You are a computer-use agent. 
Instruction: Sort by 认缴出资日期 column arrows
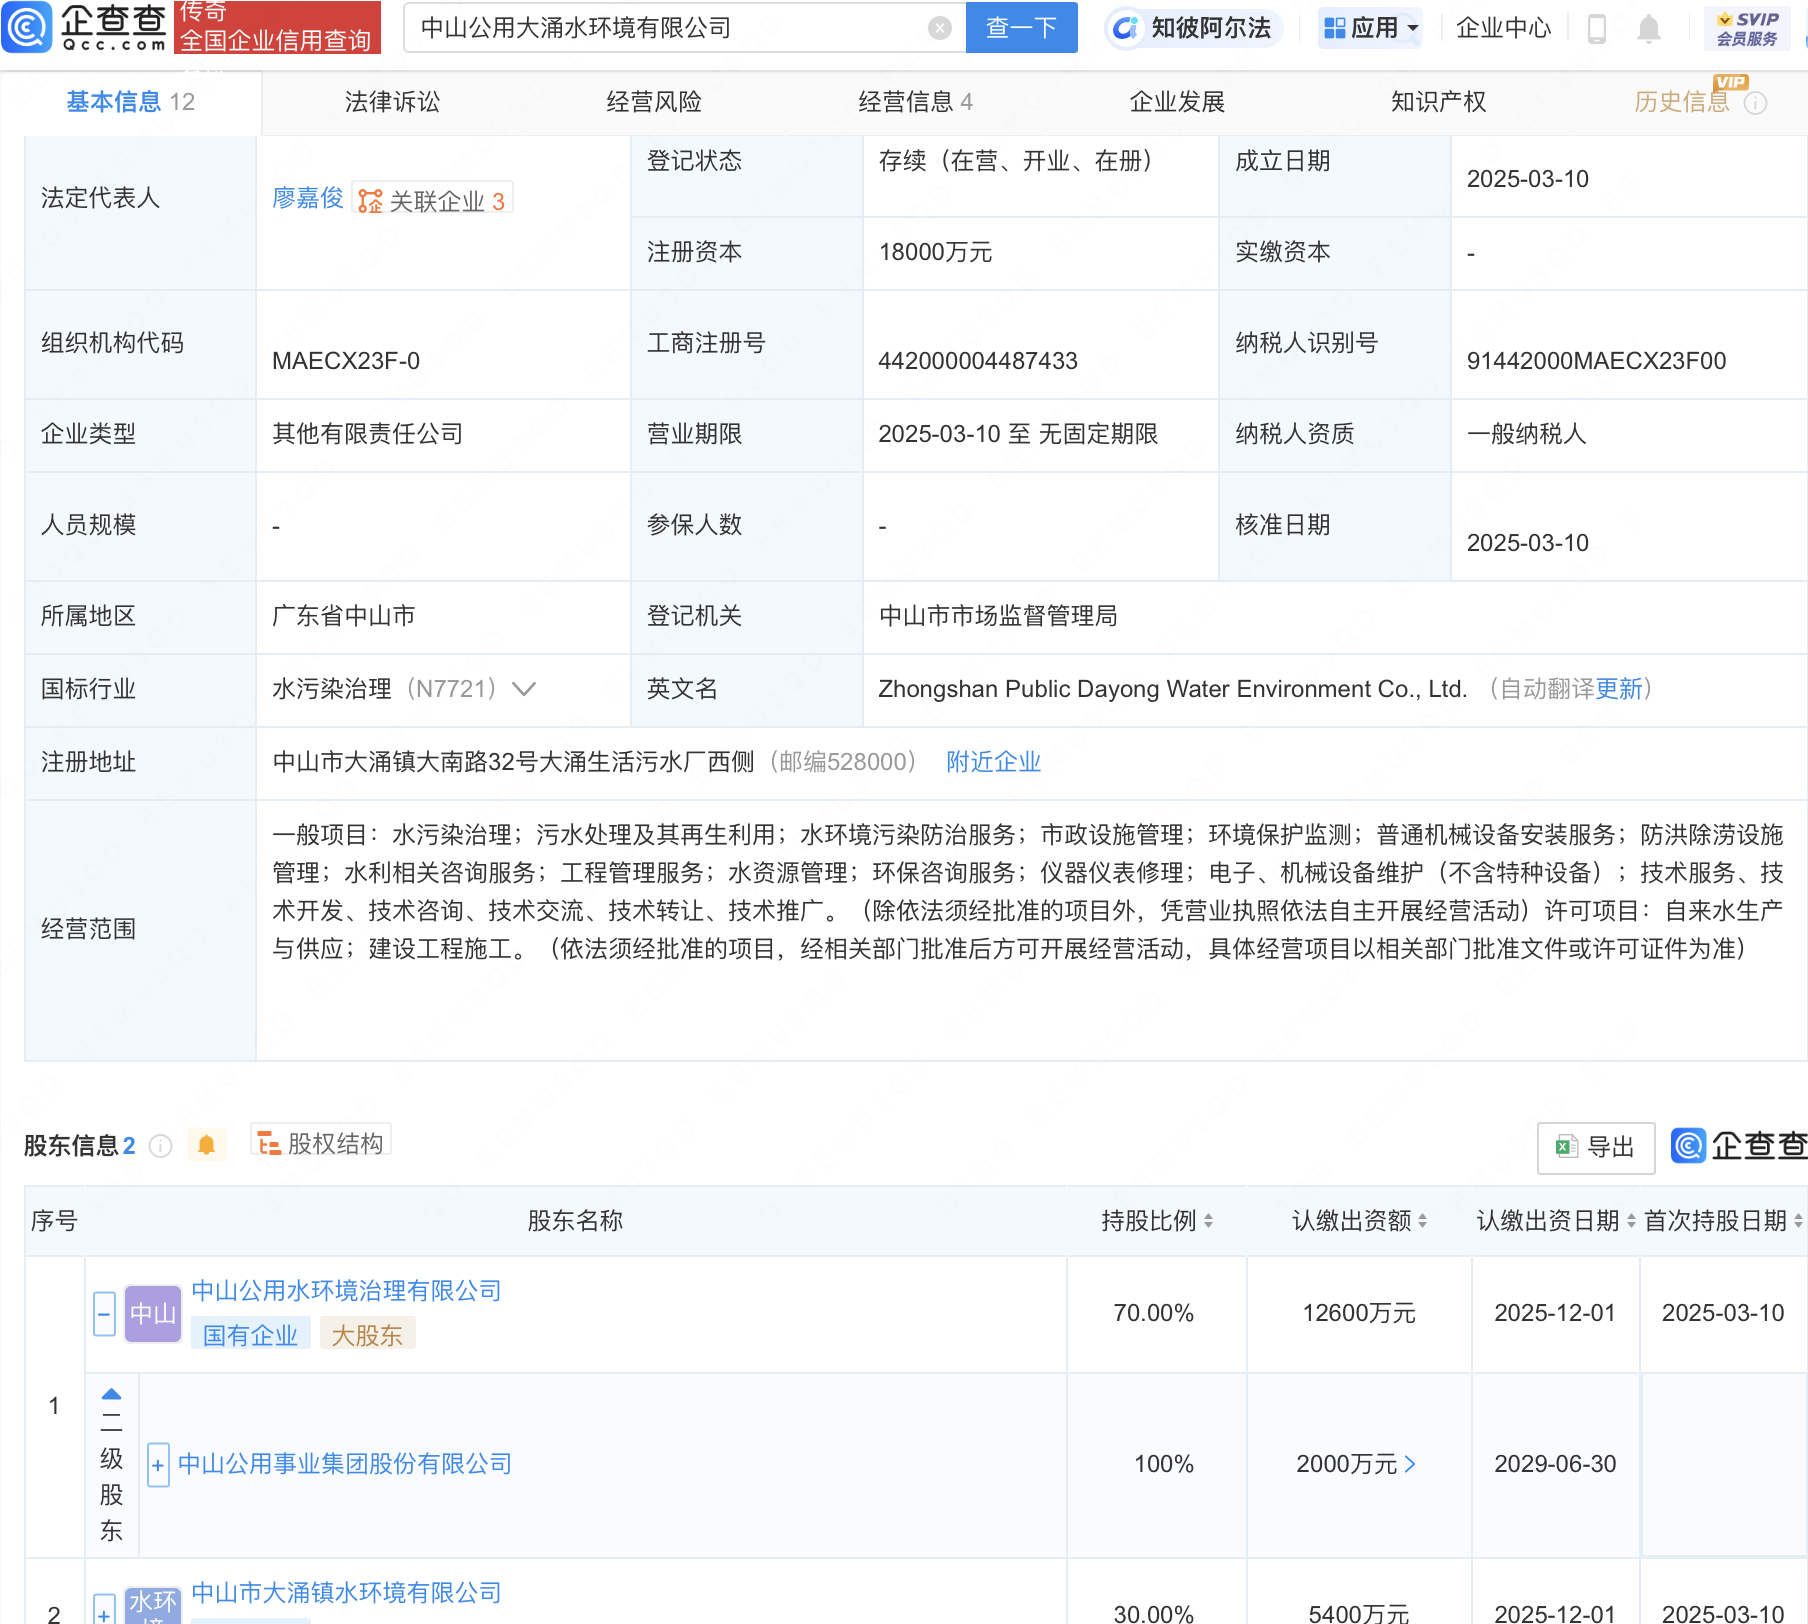tap(1631, 1221)
